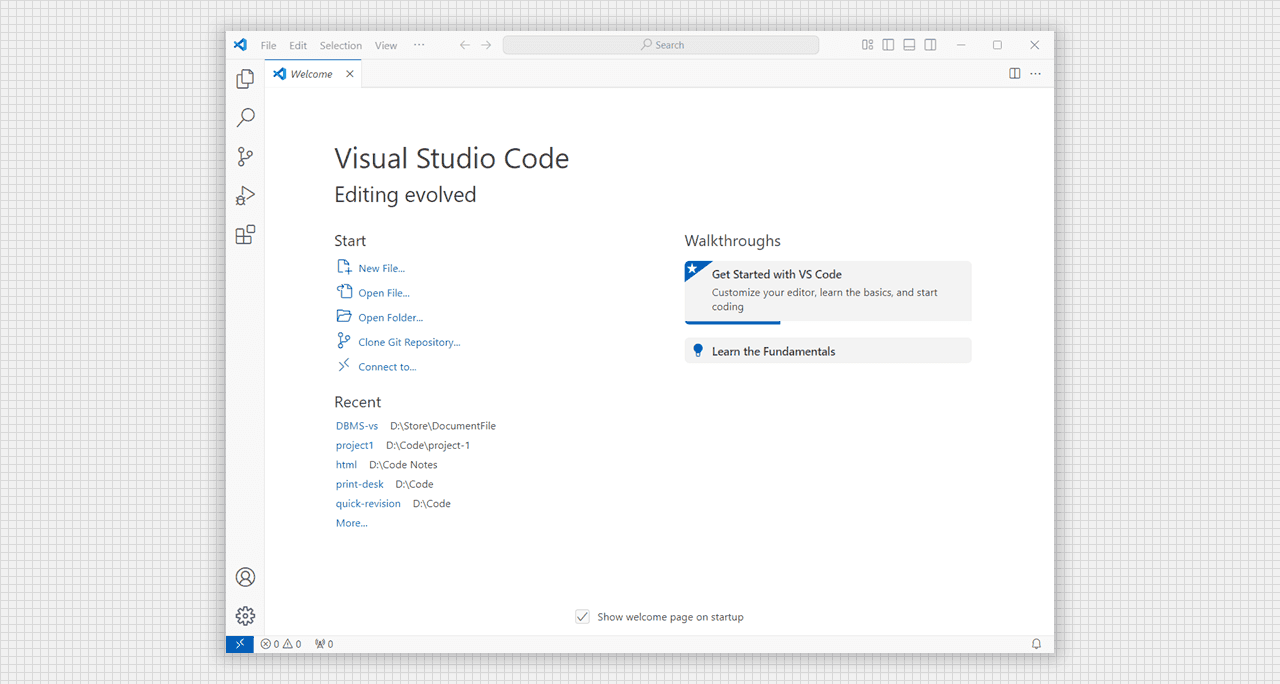Open the File menu
This screenshot has height=684, width=1280.
point(269,46)
